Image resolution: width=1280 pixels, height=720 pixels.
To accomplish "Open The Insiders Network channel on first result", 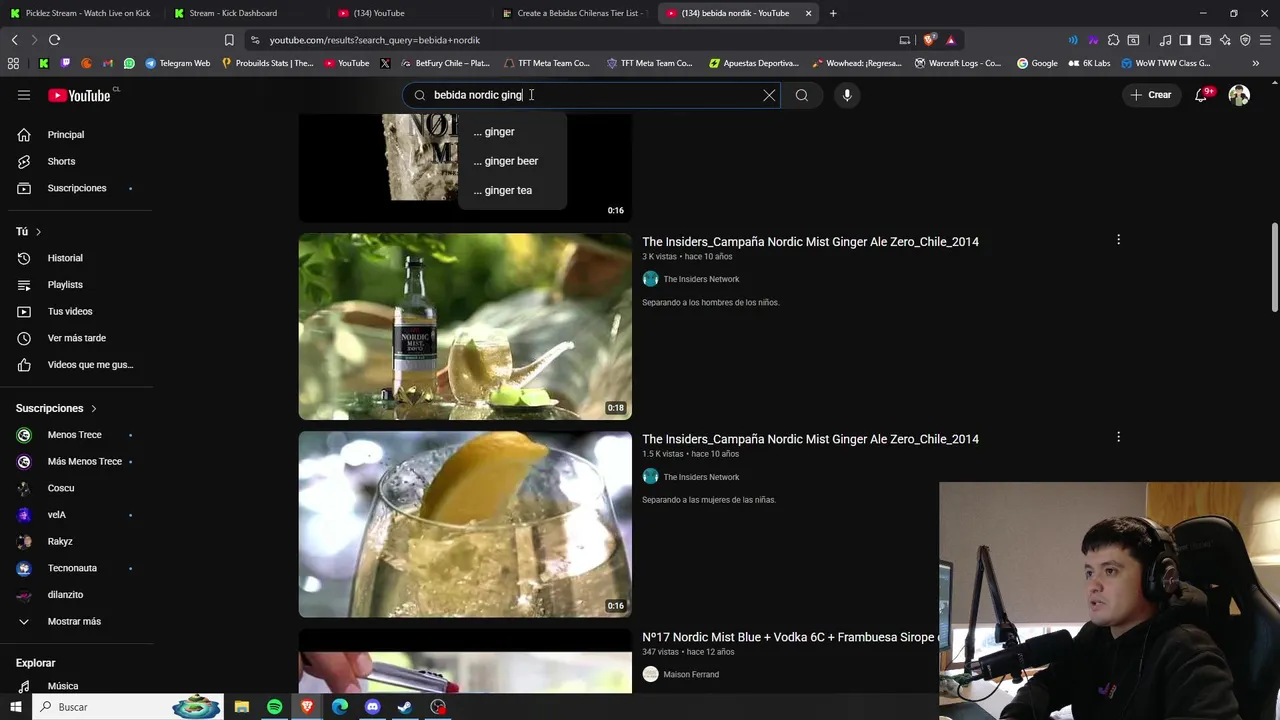I will (x=701, y=279).
